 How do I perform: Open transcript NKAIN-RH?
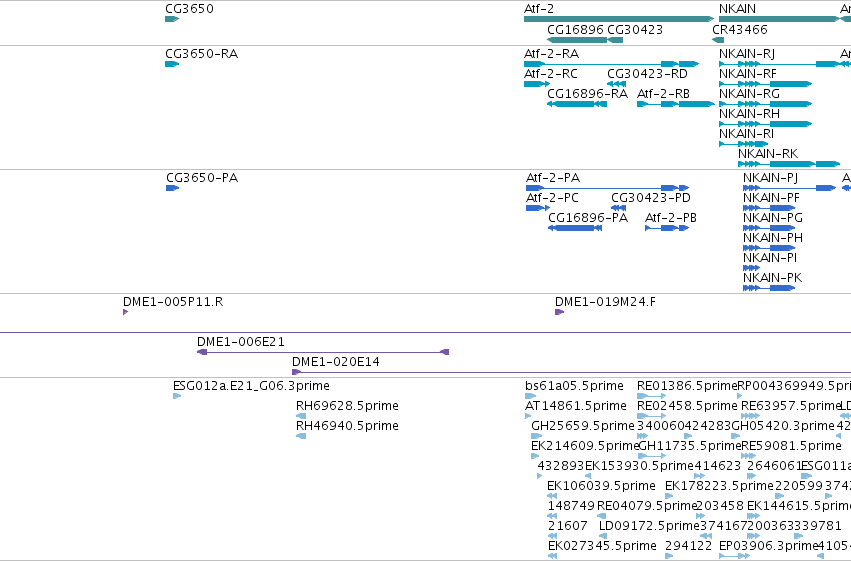pos(750,114)
